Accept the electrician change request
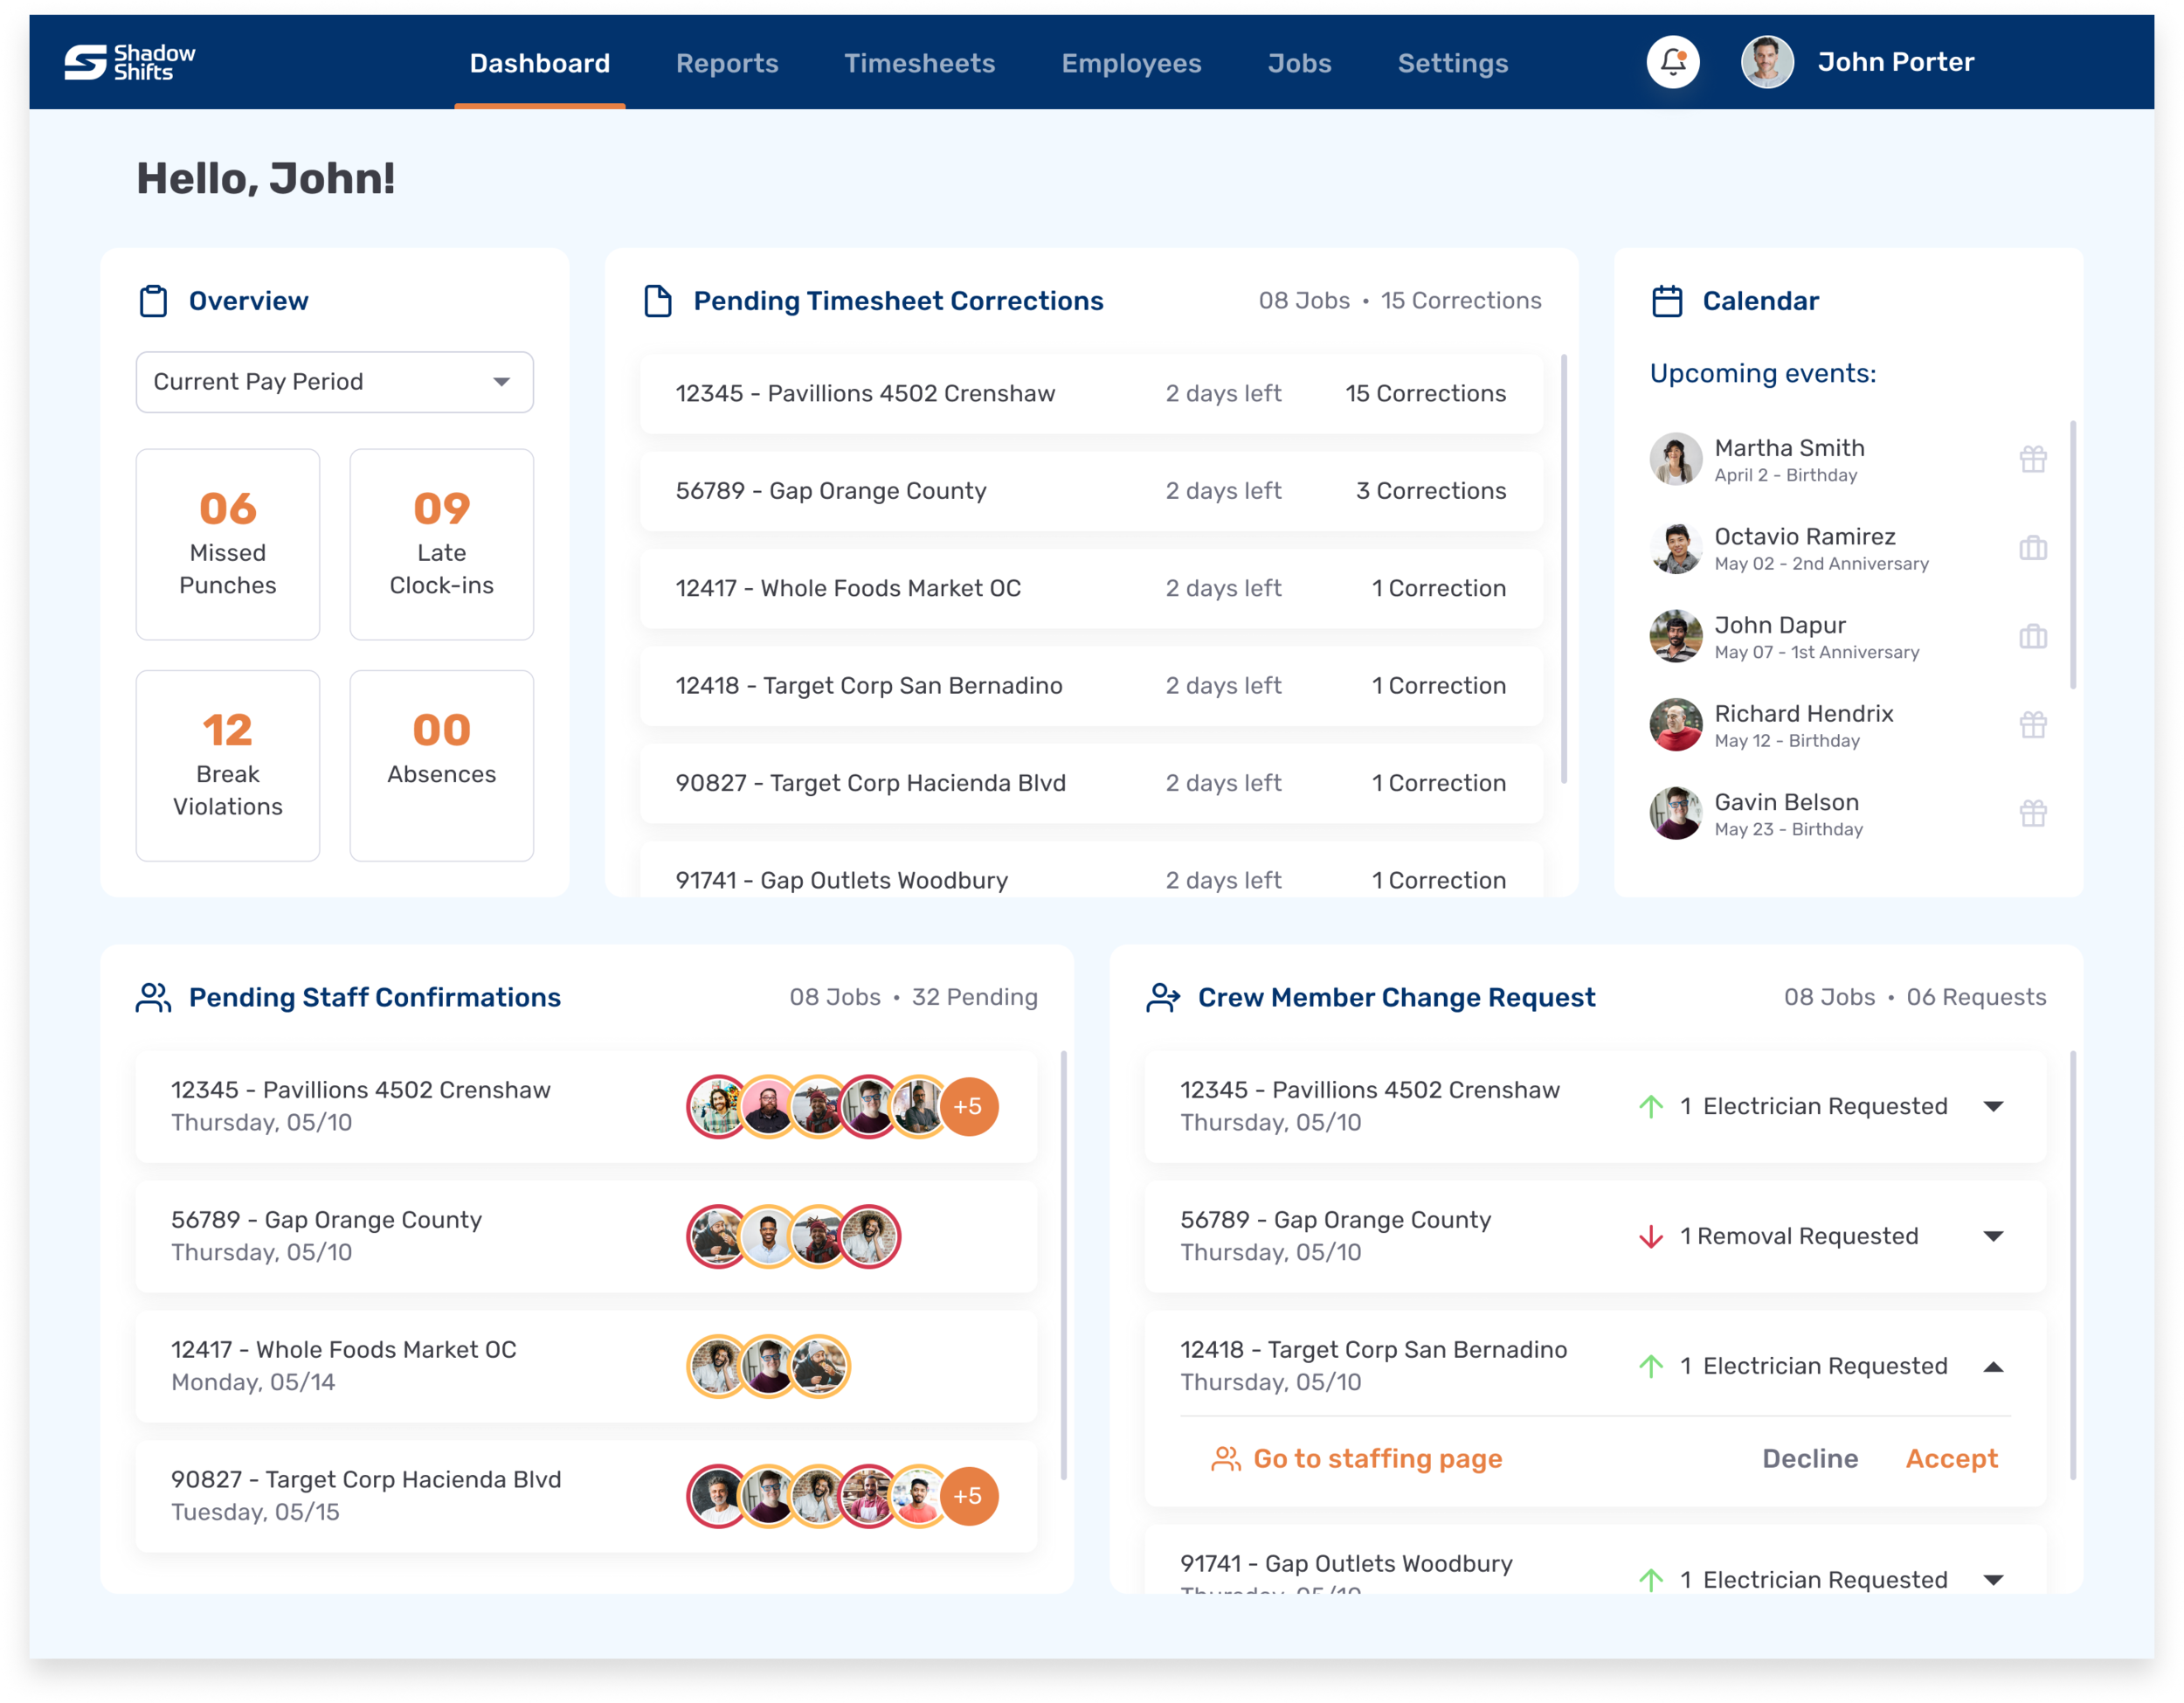The width and height of the screenshot is (2184, 1703). 1951,1458
